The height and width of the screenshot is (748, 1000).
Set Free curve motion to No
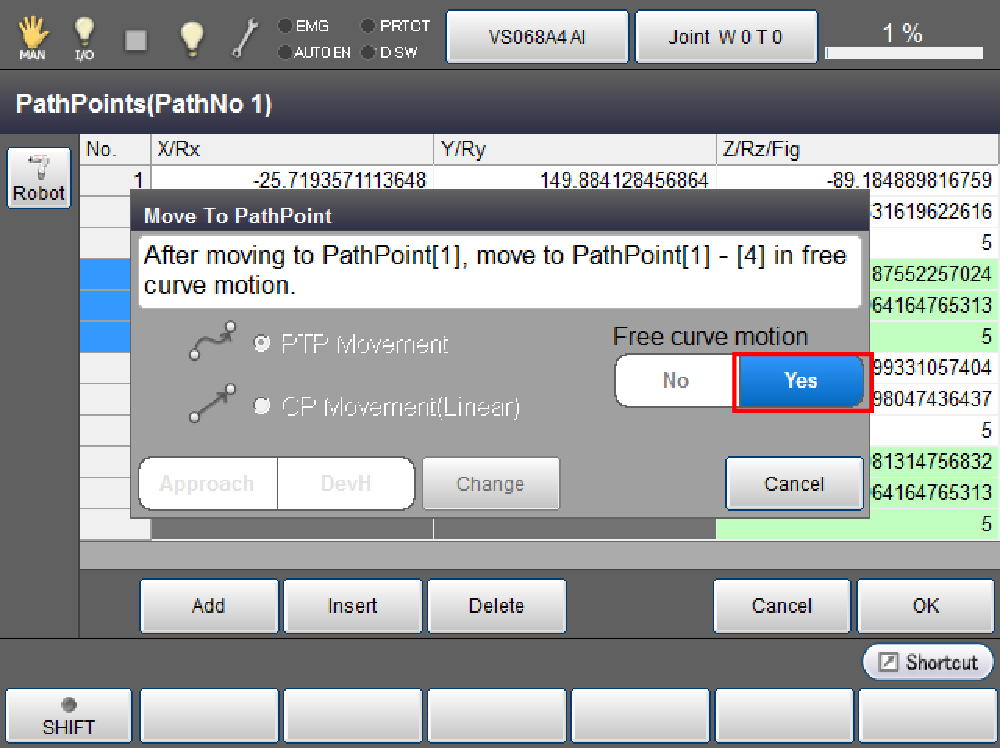(x=676, y=381)
